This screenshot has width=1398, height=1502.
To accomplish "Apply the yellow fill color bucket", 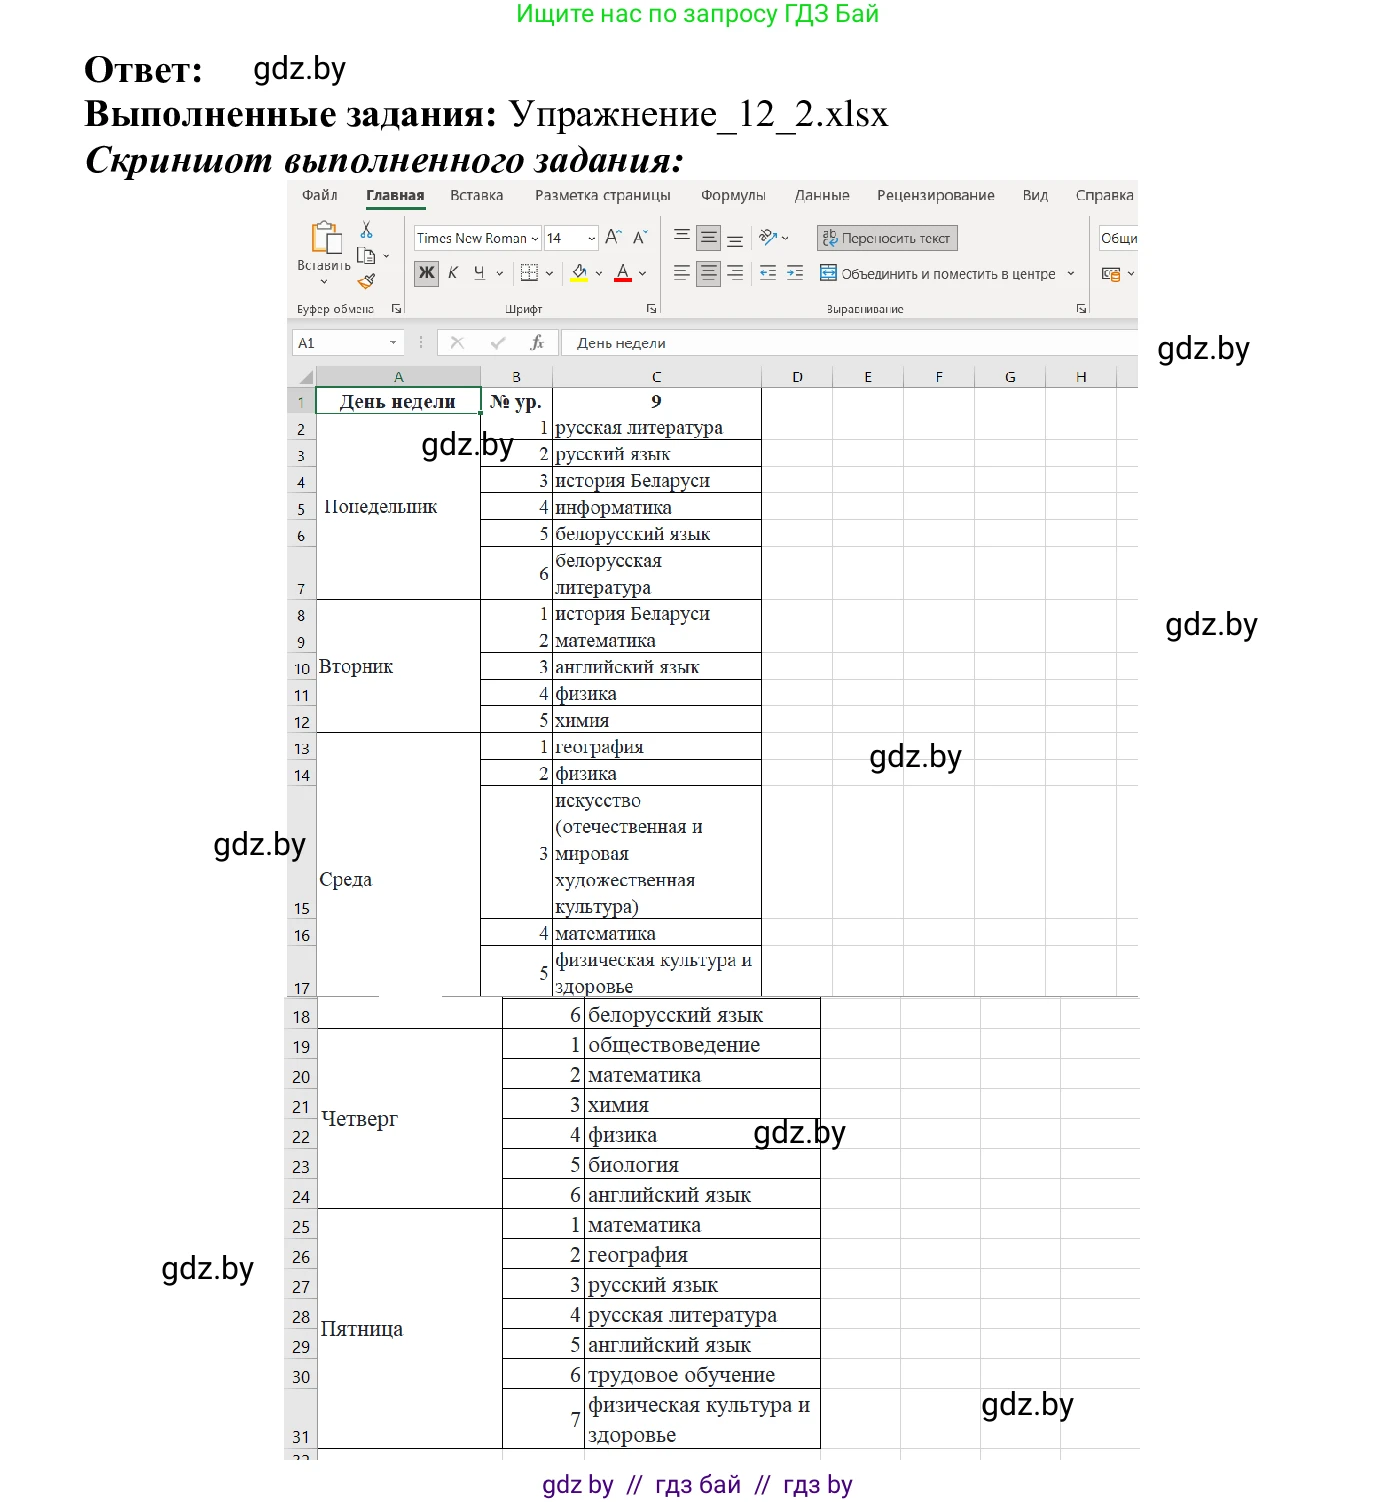I will click(x=579, y=273).
